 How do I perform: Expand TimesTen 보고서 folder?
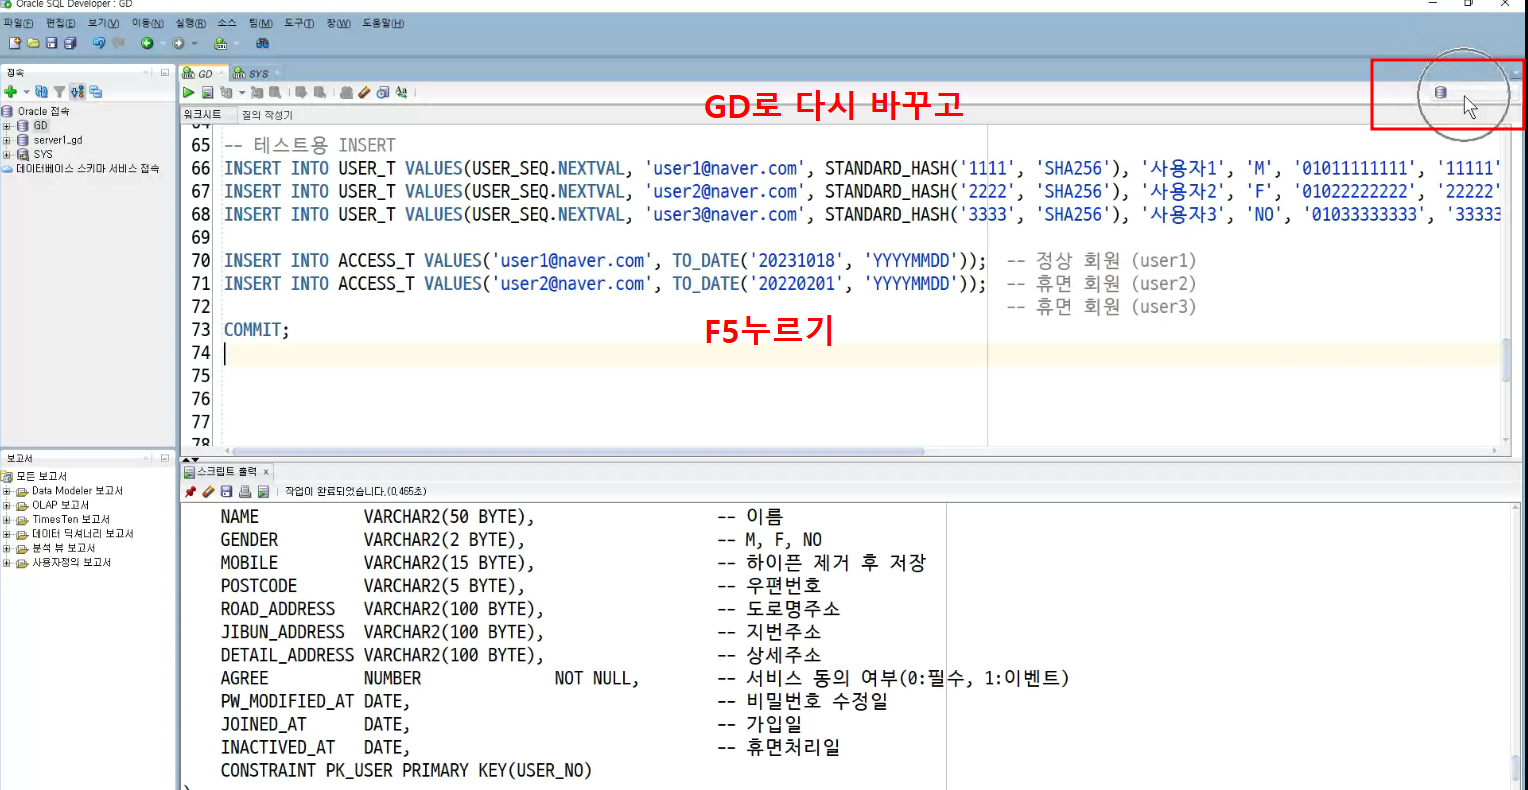tap(7, 520)
